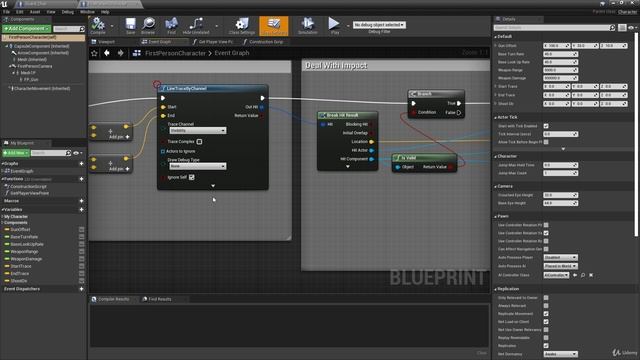
Task: Open Auto Possess AI dropdown
Action: (x=560, y=266)
